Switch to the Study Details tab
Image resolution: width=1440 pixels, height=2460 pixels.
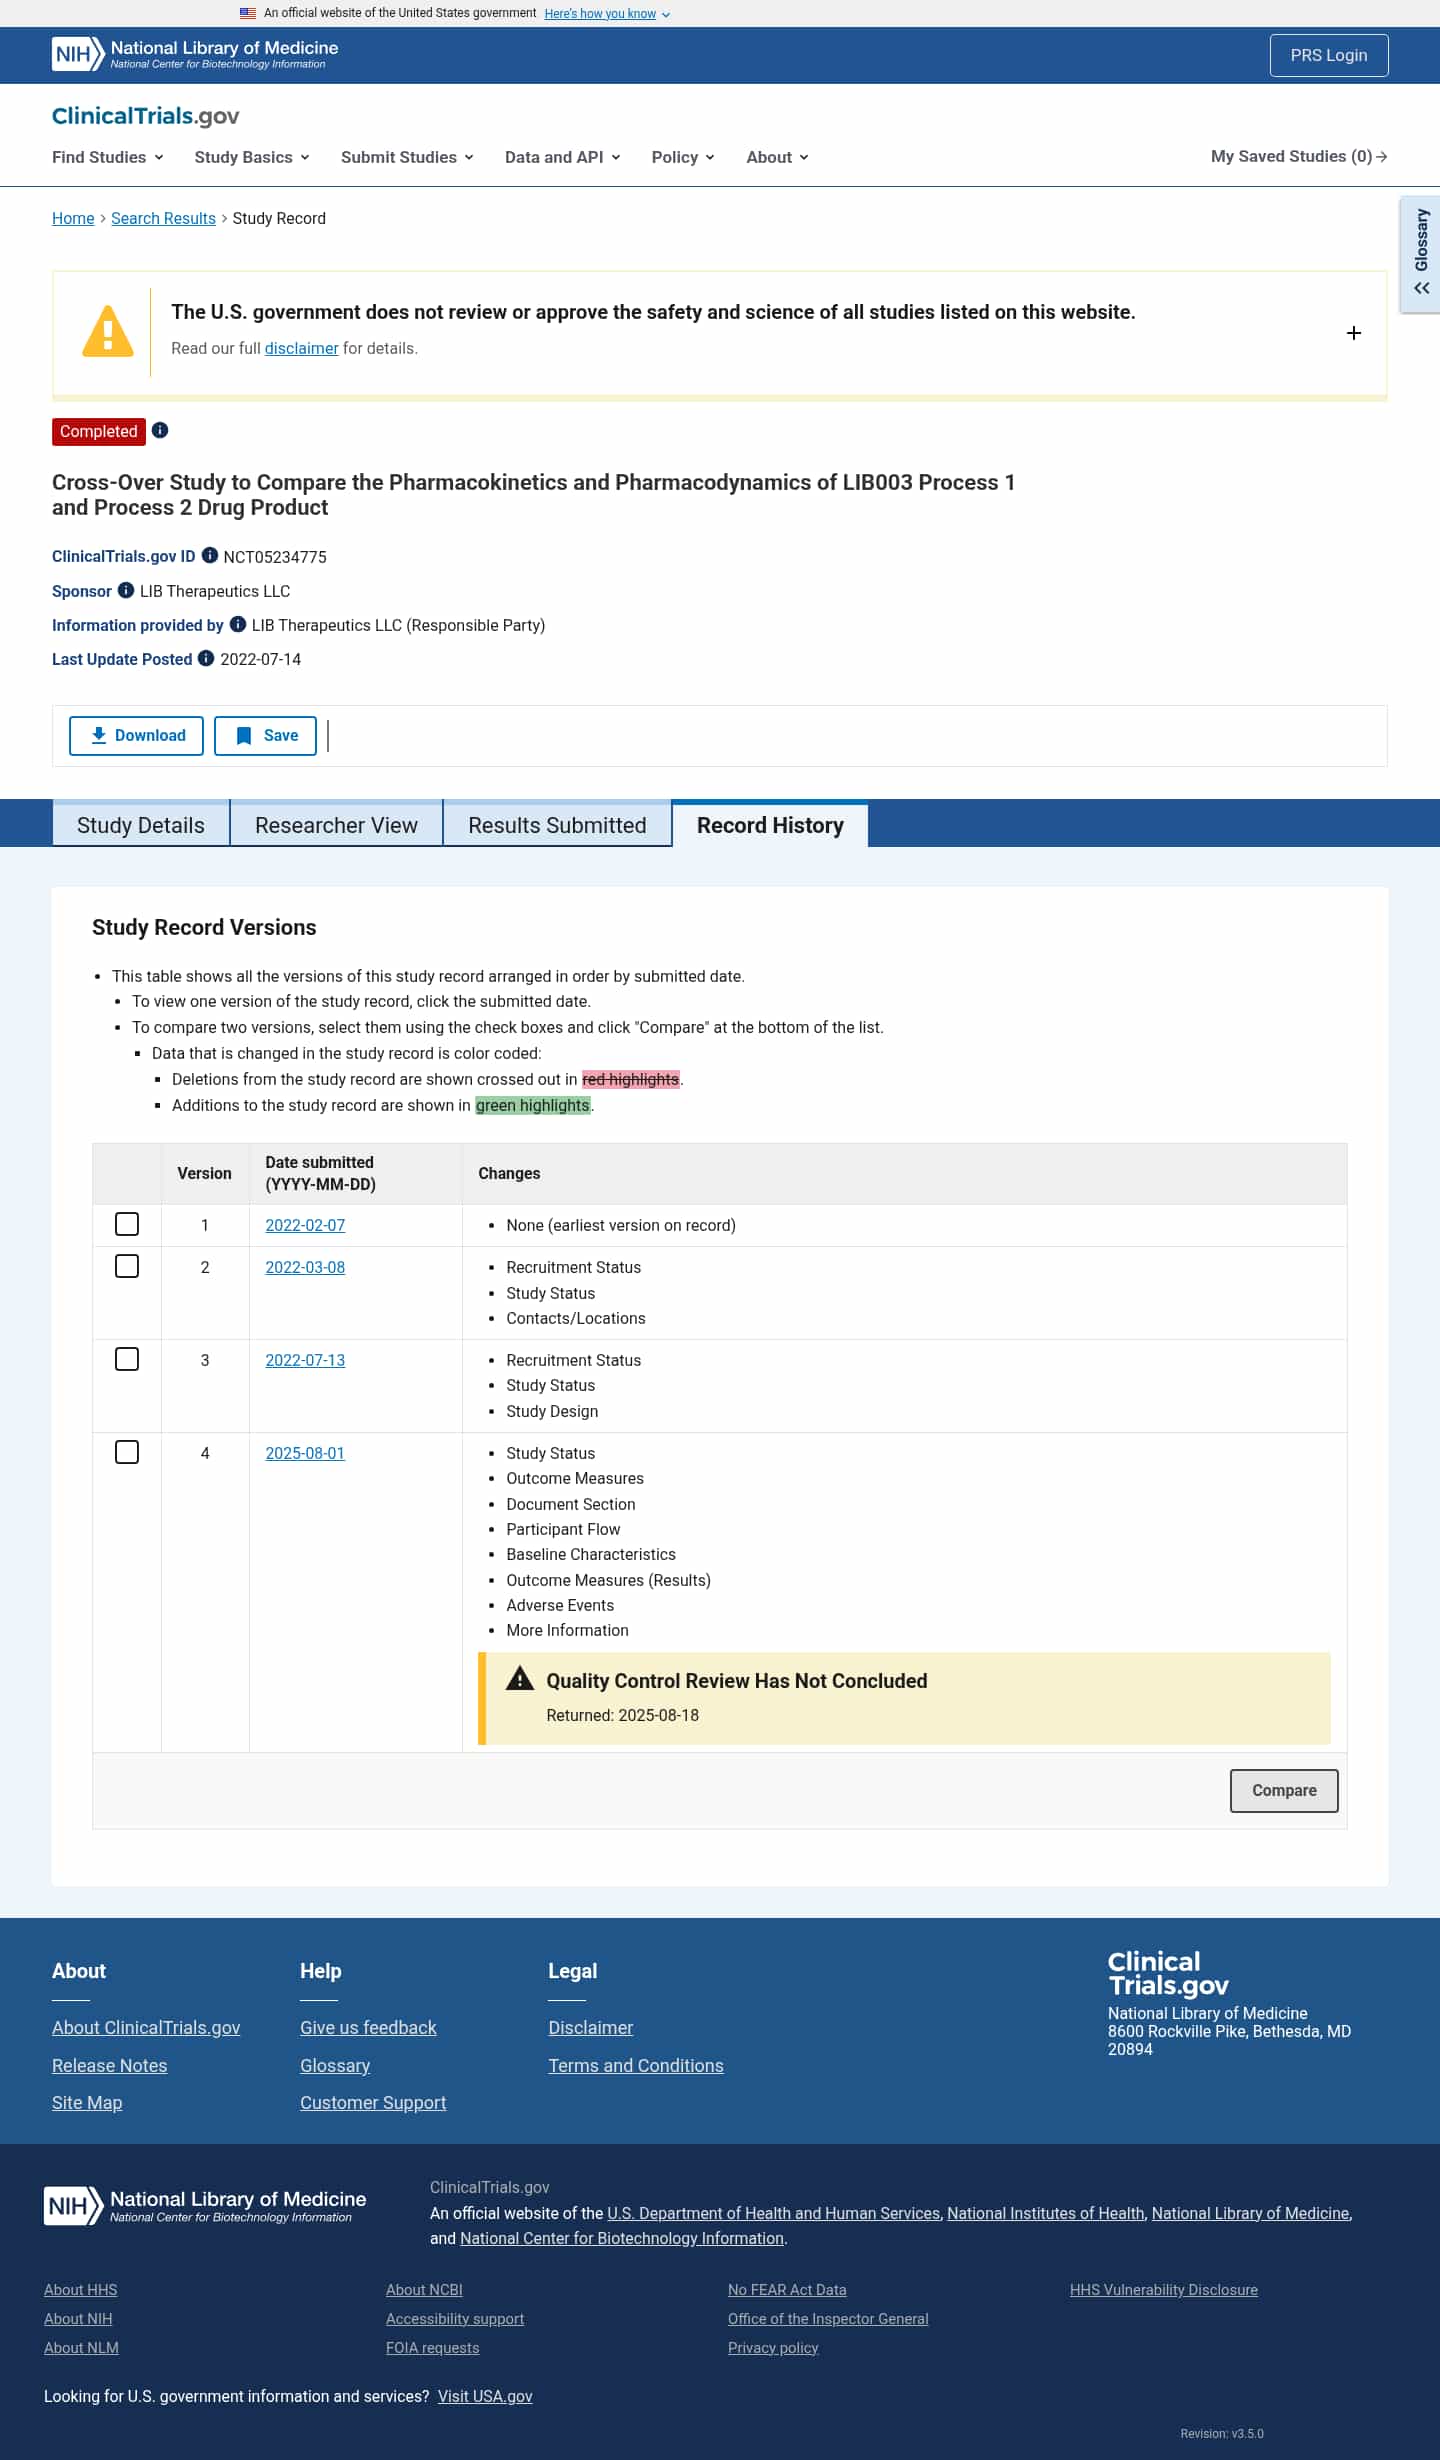tap(141, 825)
